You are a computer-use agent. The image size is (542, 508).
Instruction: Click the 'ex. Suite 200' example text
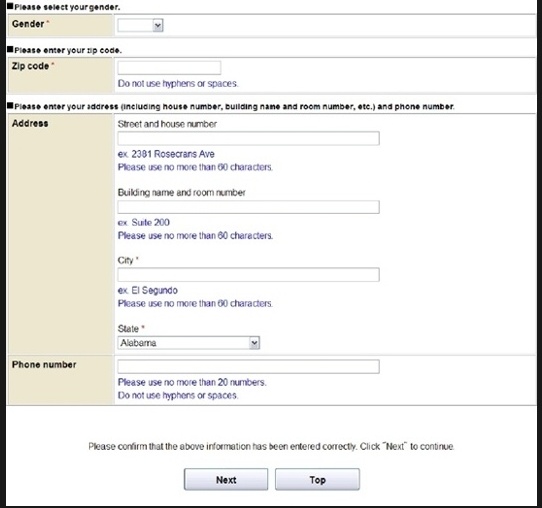click(x=143, y=222)
